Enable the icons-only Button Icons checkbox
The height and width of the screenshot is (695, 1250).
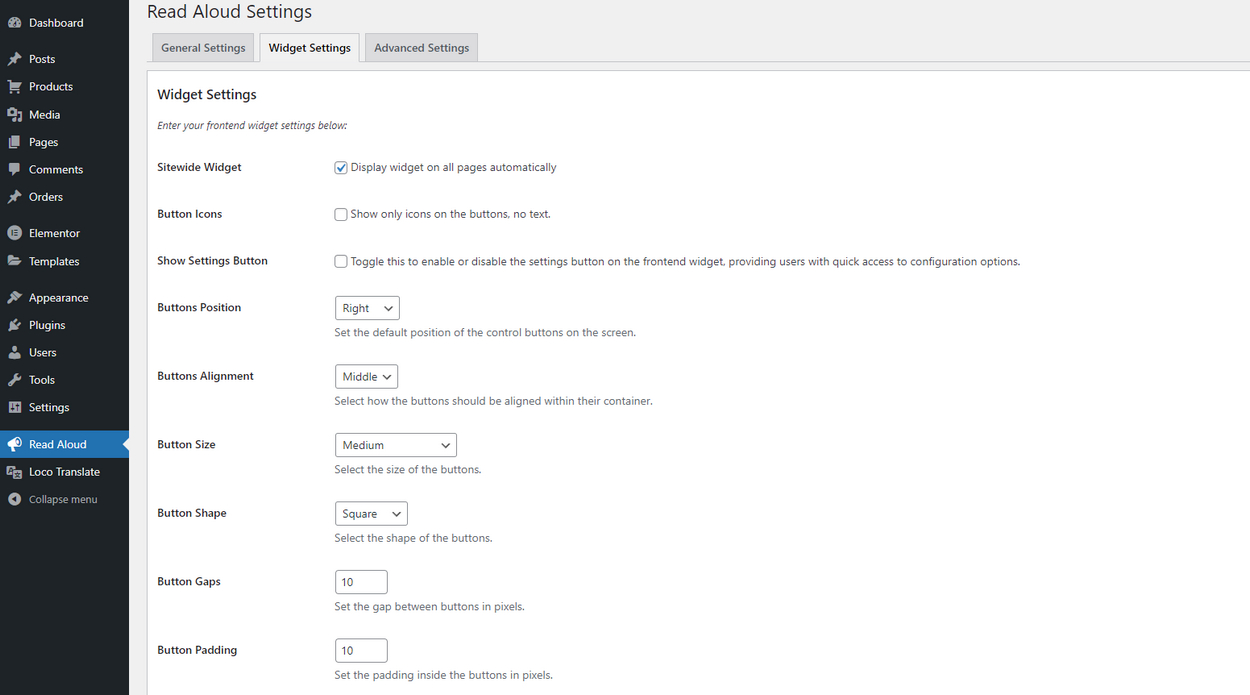click(x=341, y=214)
